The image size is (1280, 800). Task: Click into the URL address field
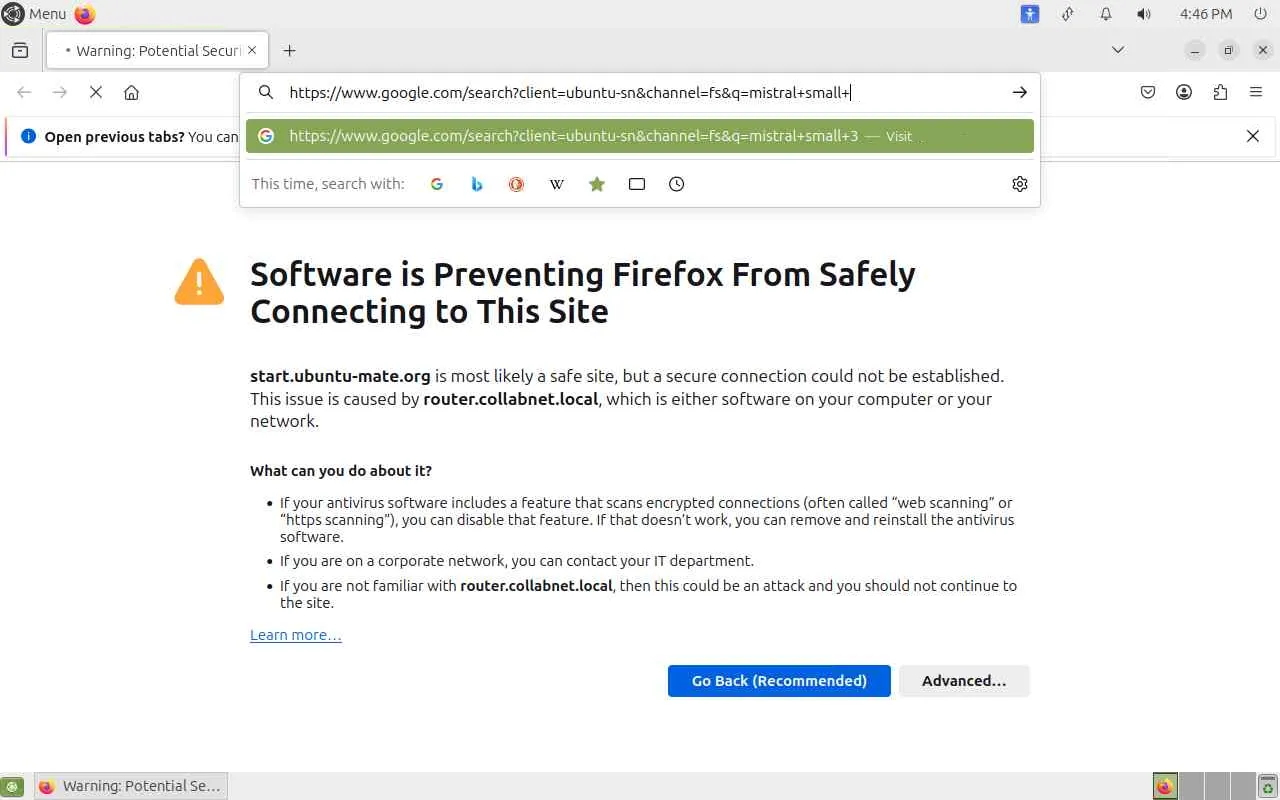click(x=640, y=93)
